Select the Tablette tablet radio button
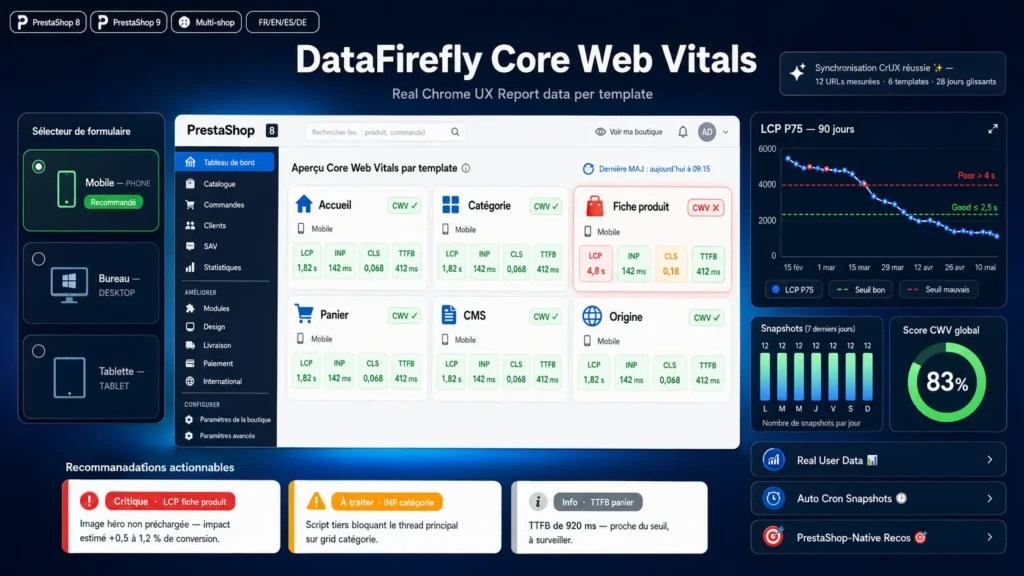The height and width of the screenshot is (576, 1024). point(39,351)
